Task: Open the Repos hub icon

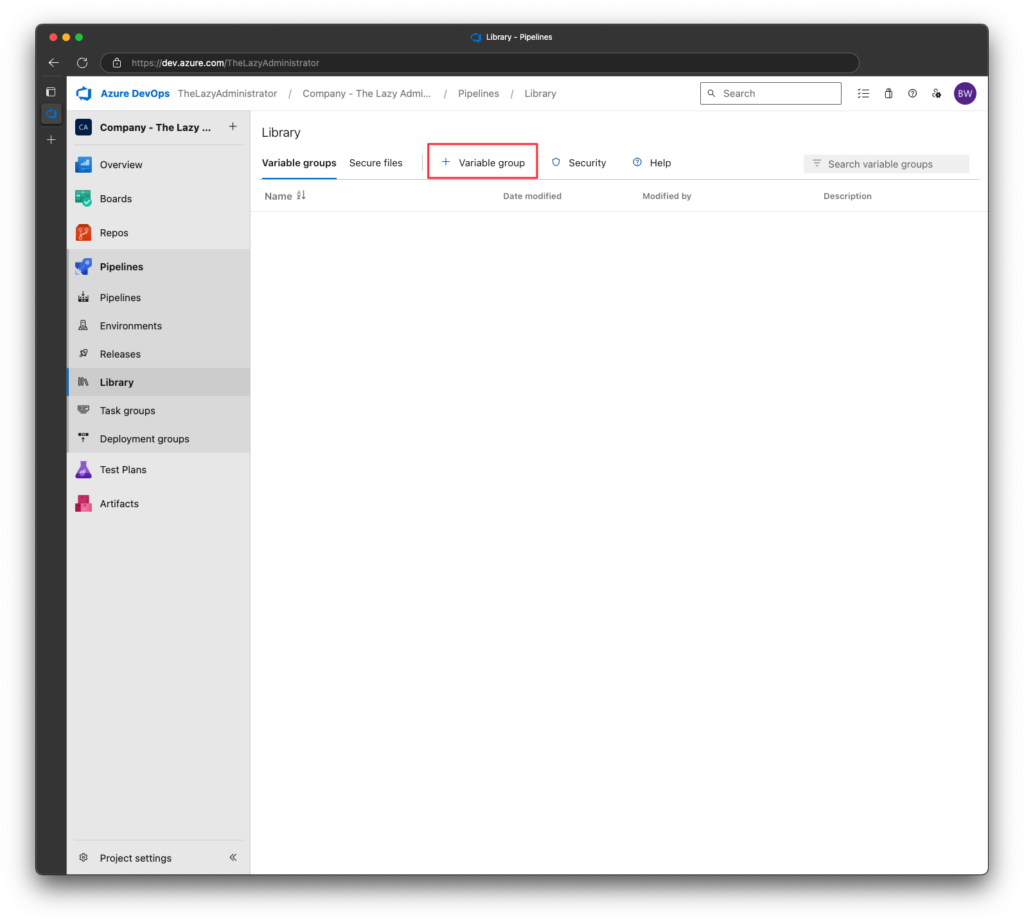Action: point(84,232)
